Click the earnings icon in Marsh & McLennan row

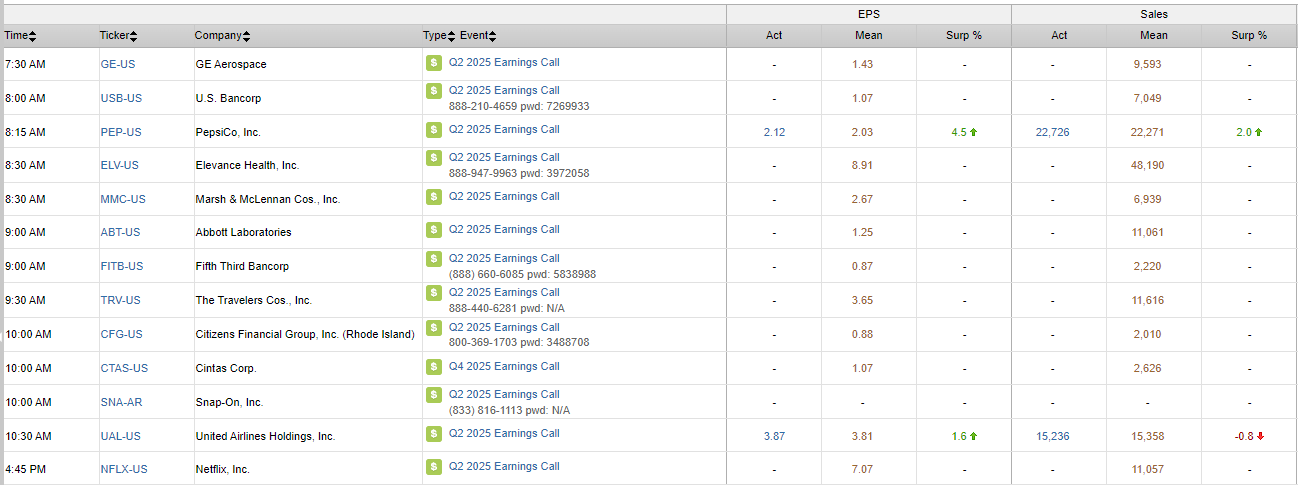tap(433, 197)
